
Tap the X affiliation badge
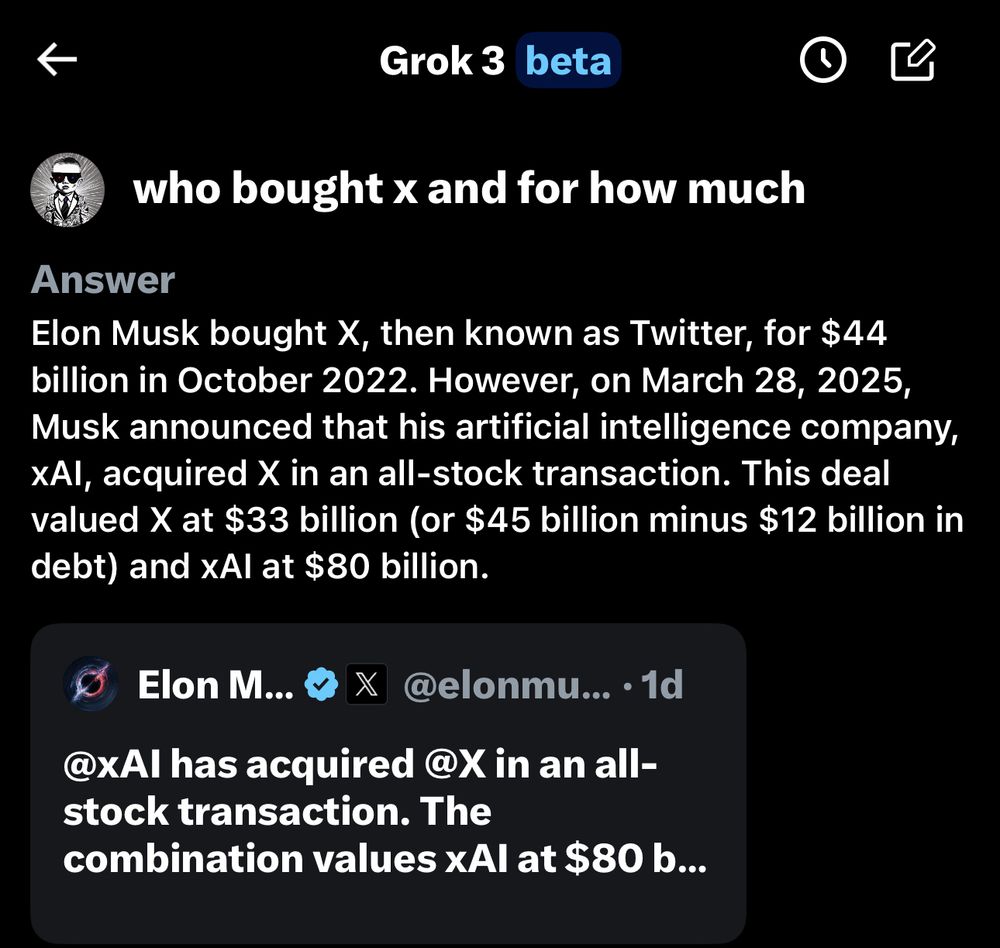(367, 685)
